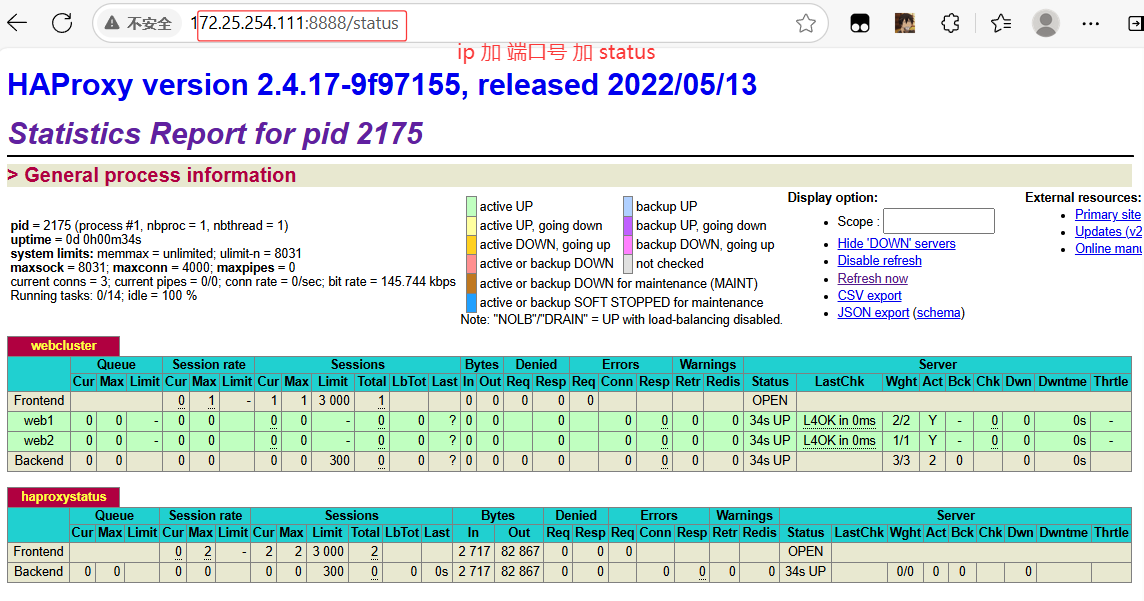Screen dimensions: 1144x601
Task: Click the not checked grey swatch
Action: point(627,263)
